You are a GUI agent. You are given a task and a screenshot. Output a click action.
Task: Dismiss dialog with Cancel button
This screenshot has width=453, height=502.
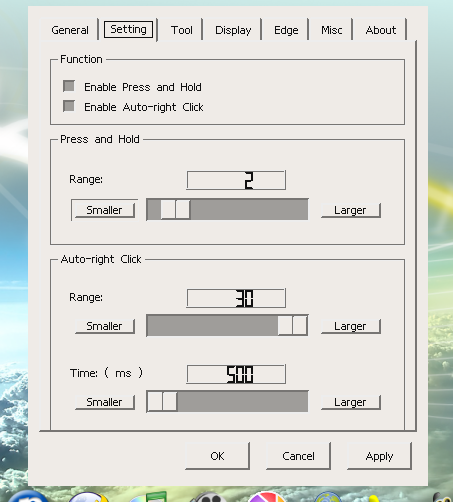[x=298, y=456]
